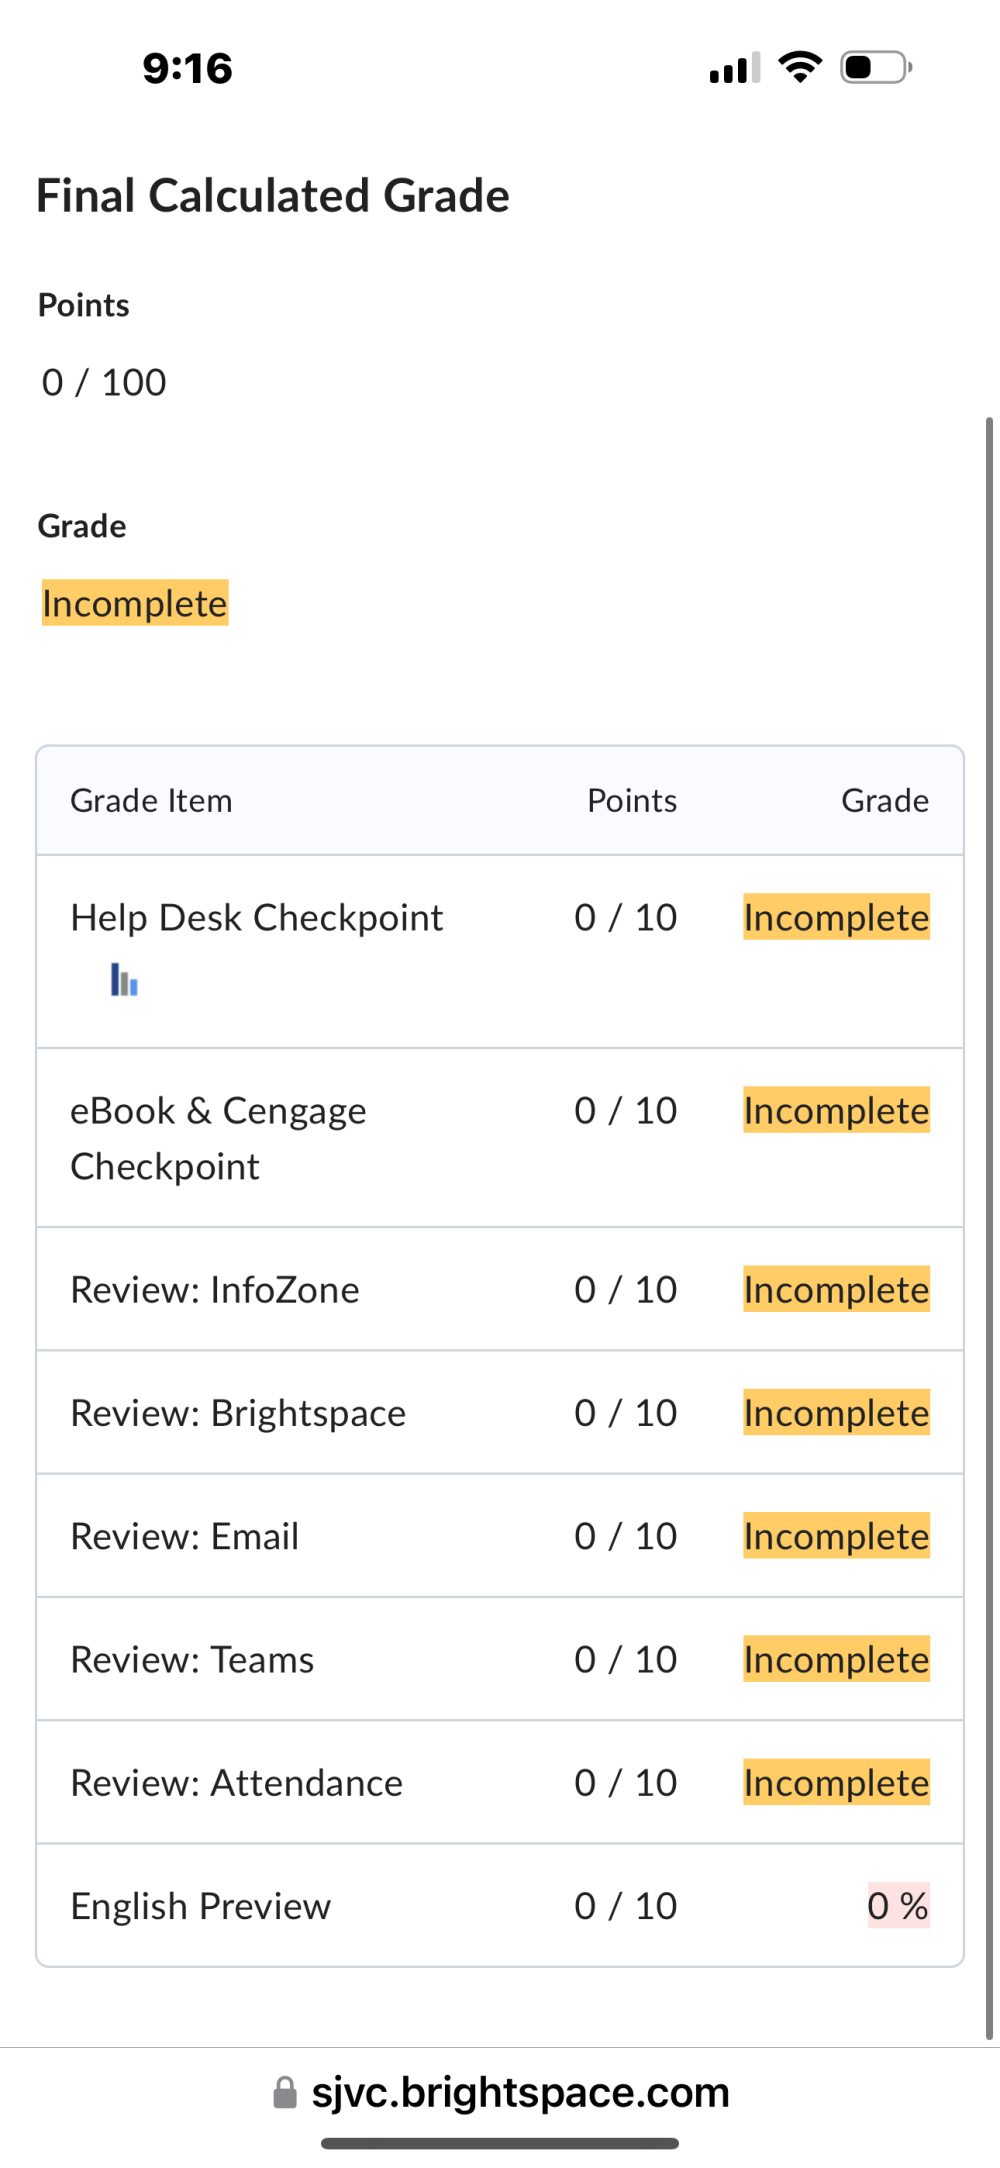Viewport: 1000px width, 2168px height.
Task: Click the Grade Item column header
Action: (151, 801)
